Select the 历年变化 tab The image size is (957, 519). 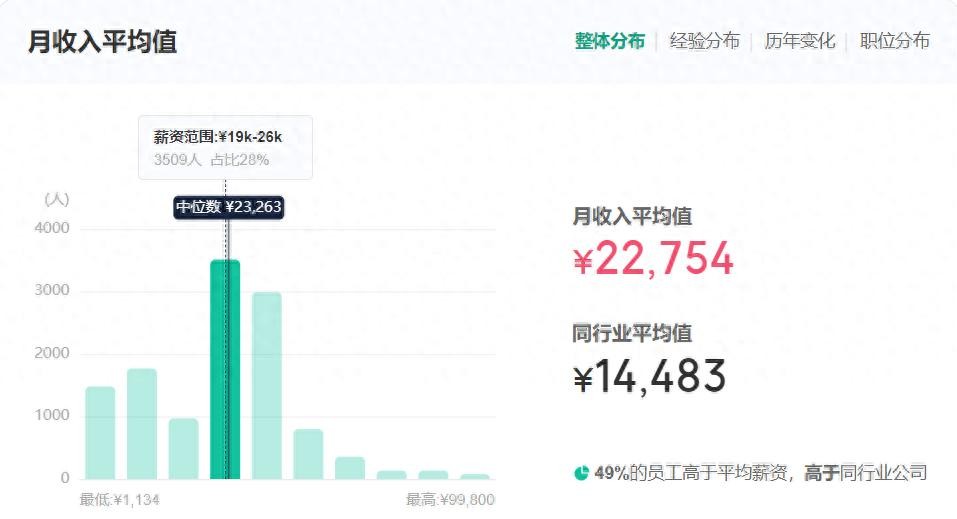pos(799,41)
